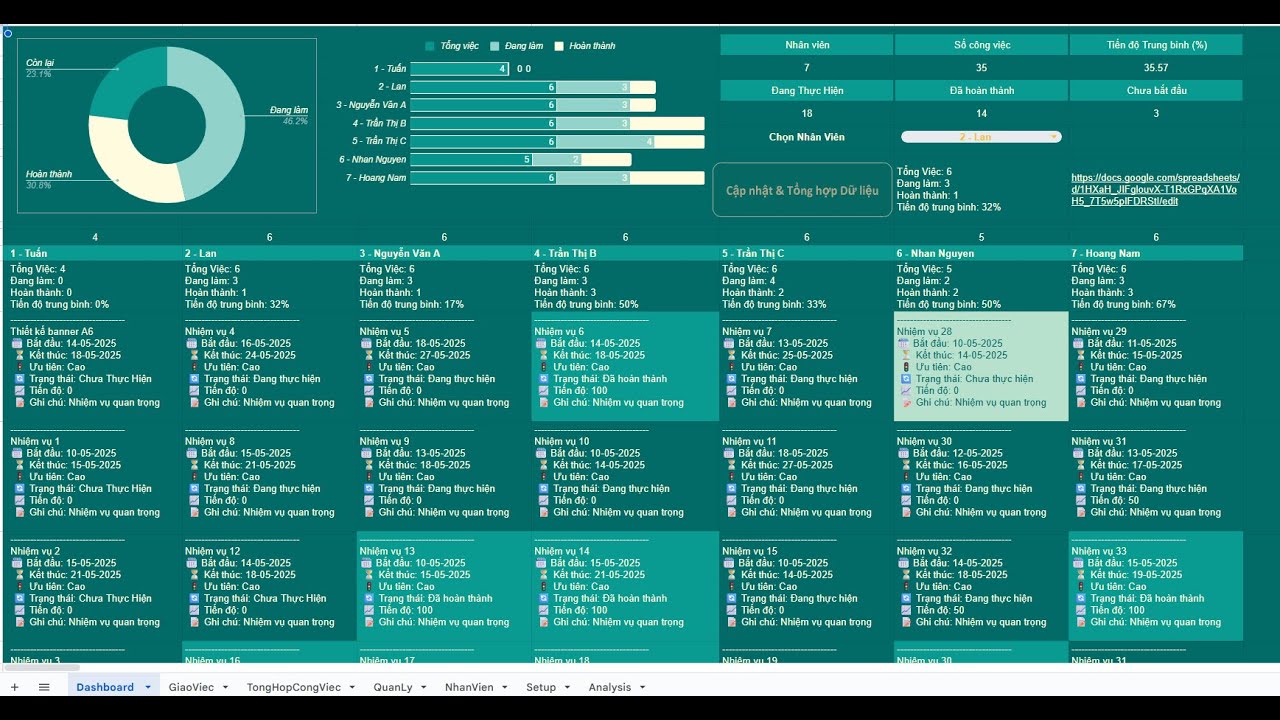Open the NhanVien tab dropdown arrow
1280x720 pixels.
[x=505, y=688]
